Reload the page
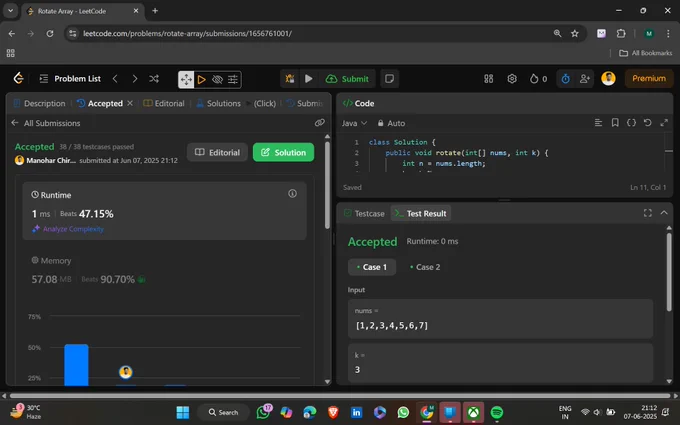The width and height of the screenshot is (680, 425). [50, 33]
